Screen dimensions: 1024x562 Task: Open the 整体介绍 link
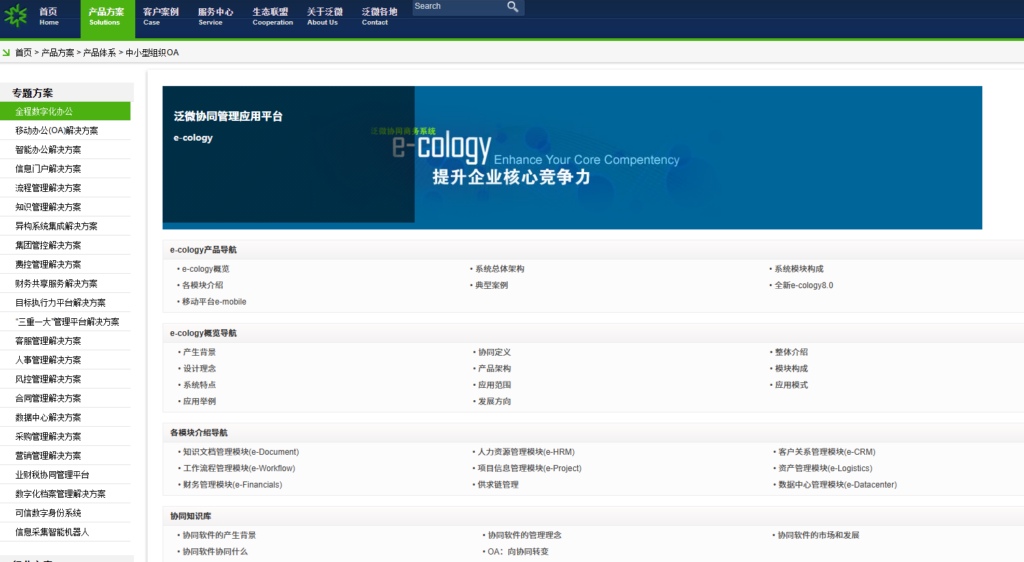[792, 352]
